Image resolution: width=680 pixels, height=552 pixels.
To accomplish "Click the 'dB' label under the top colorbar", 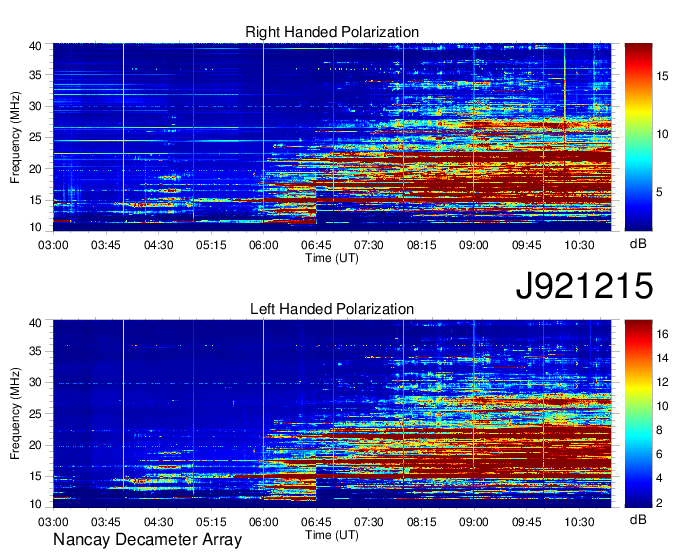I will point(638,244).
